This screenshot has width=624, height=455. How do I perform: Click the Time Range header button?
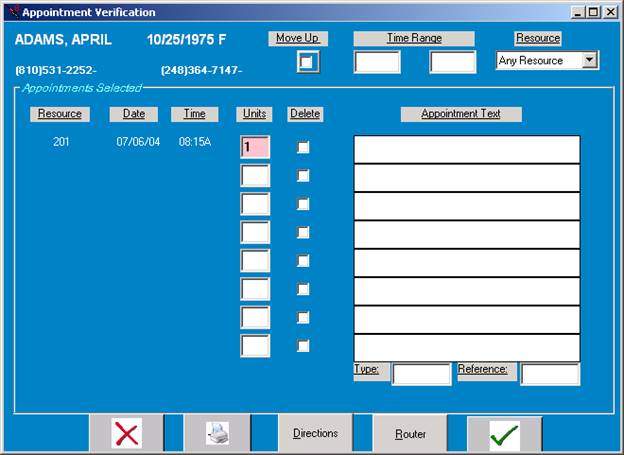point(414,38)
